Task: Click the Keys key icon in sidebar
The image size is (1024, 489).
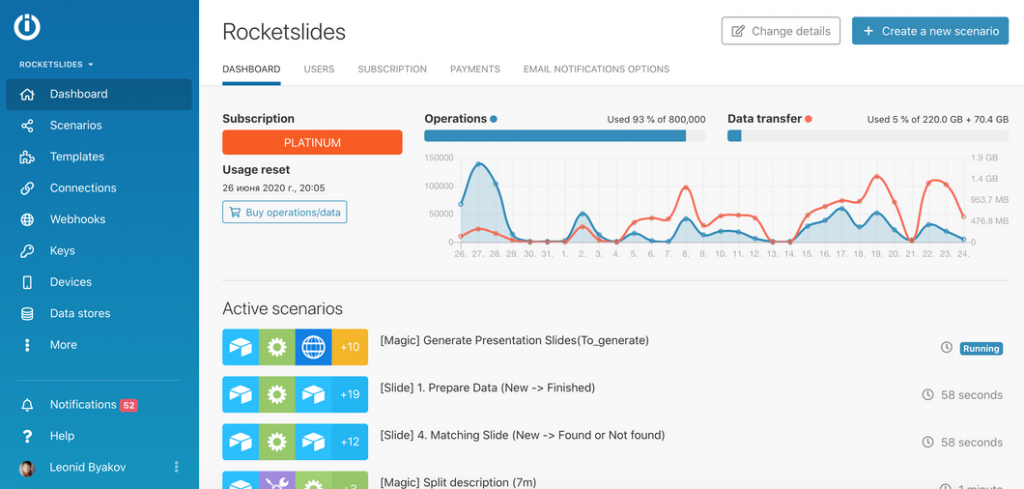Action: pos(27,251)
